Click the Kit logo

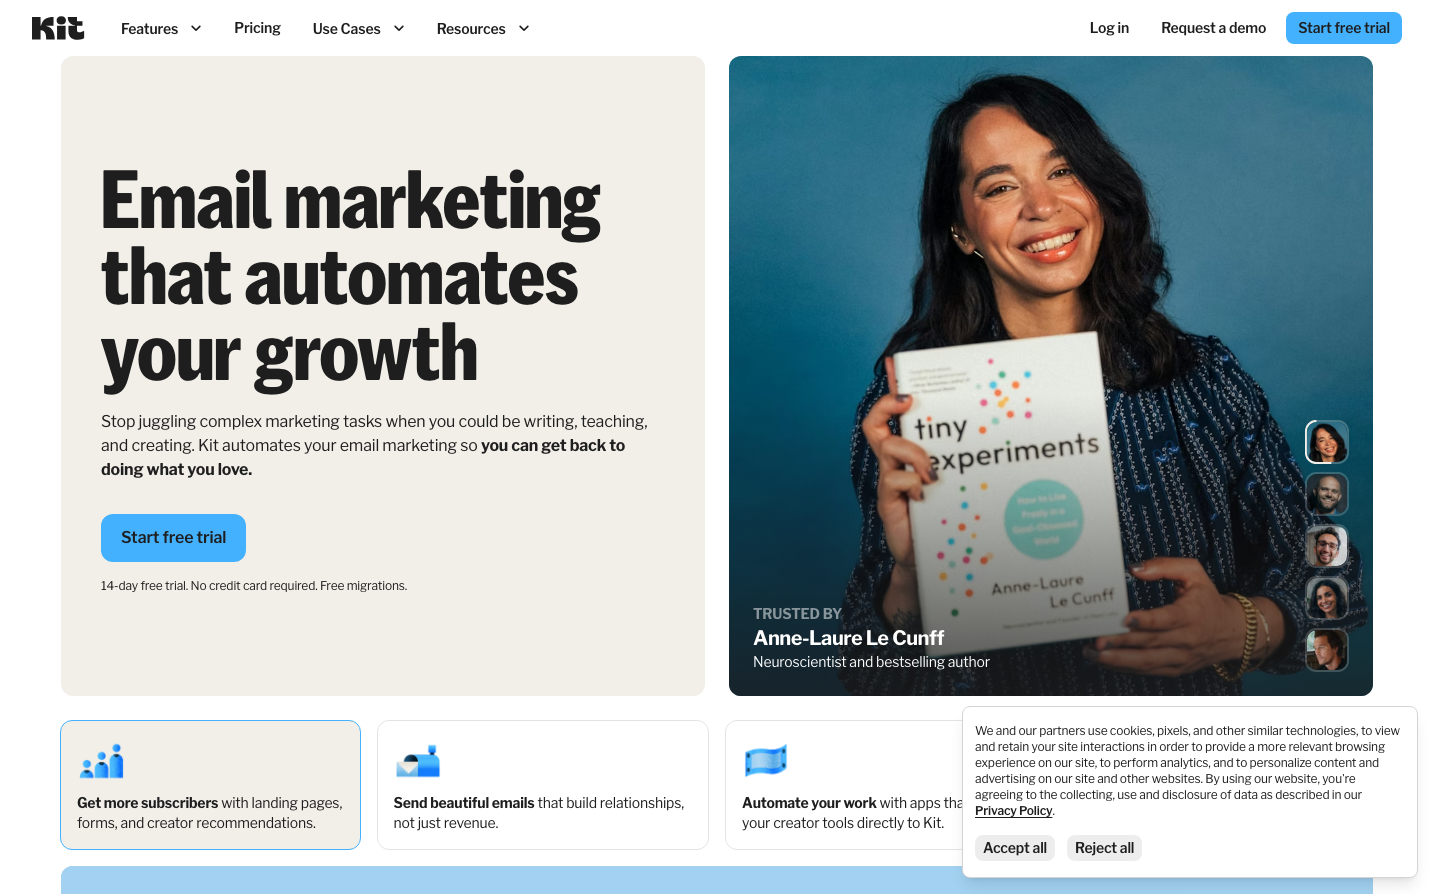pos(58,28)
